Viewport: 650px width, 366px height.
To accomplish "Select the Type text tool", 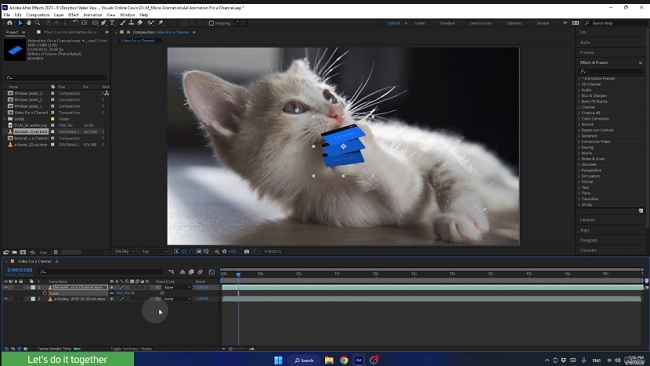I will (x=112, y=23).
